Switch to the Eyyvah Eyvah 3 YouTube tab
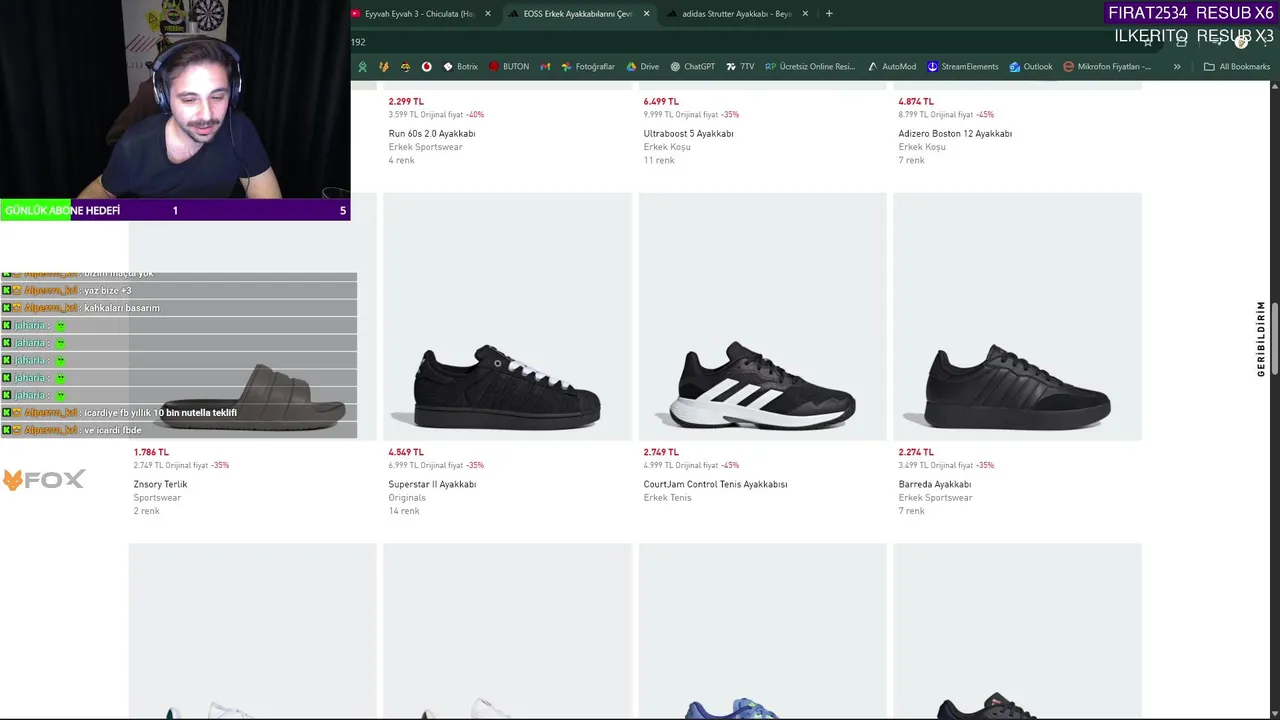This screenshot has width=1280, height=720. pyautogui.click(x=418, y=14)
